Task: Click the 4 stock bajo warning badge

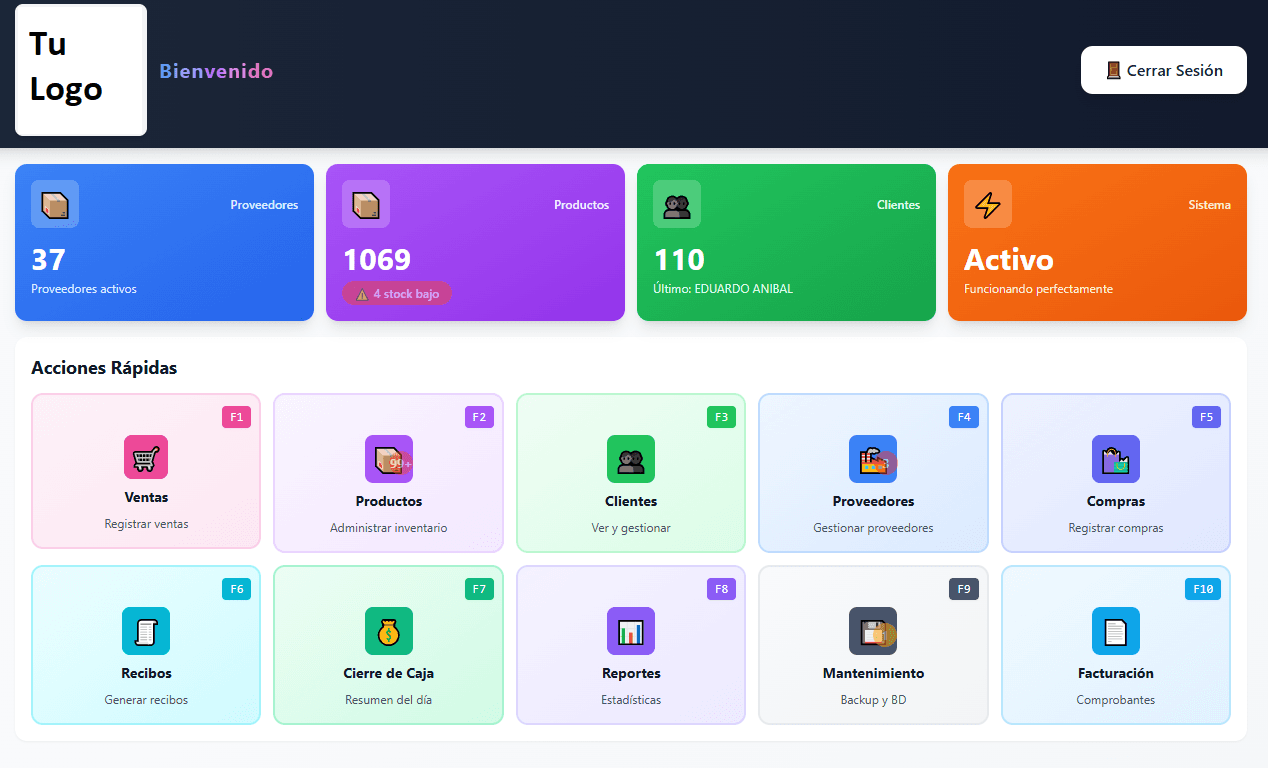Action: [x=397, y=294]
